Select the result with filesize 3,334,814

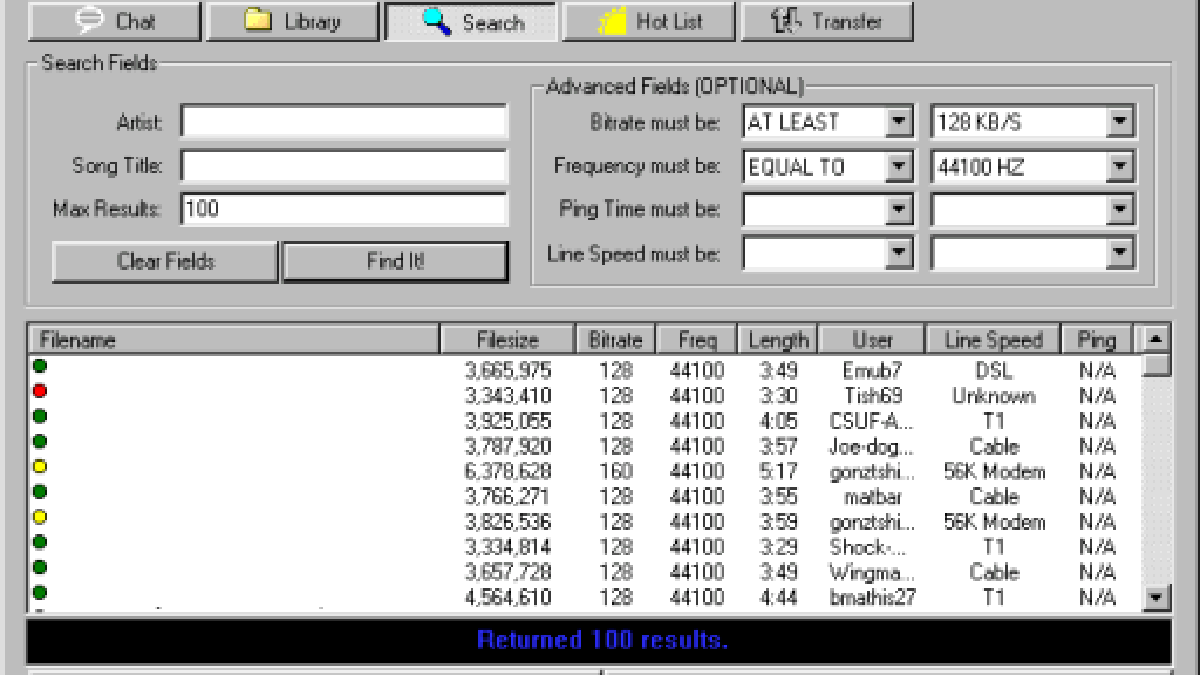(508, 547)
